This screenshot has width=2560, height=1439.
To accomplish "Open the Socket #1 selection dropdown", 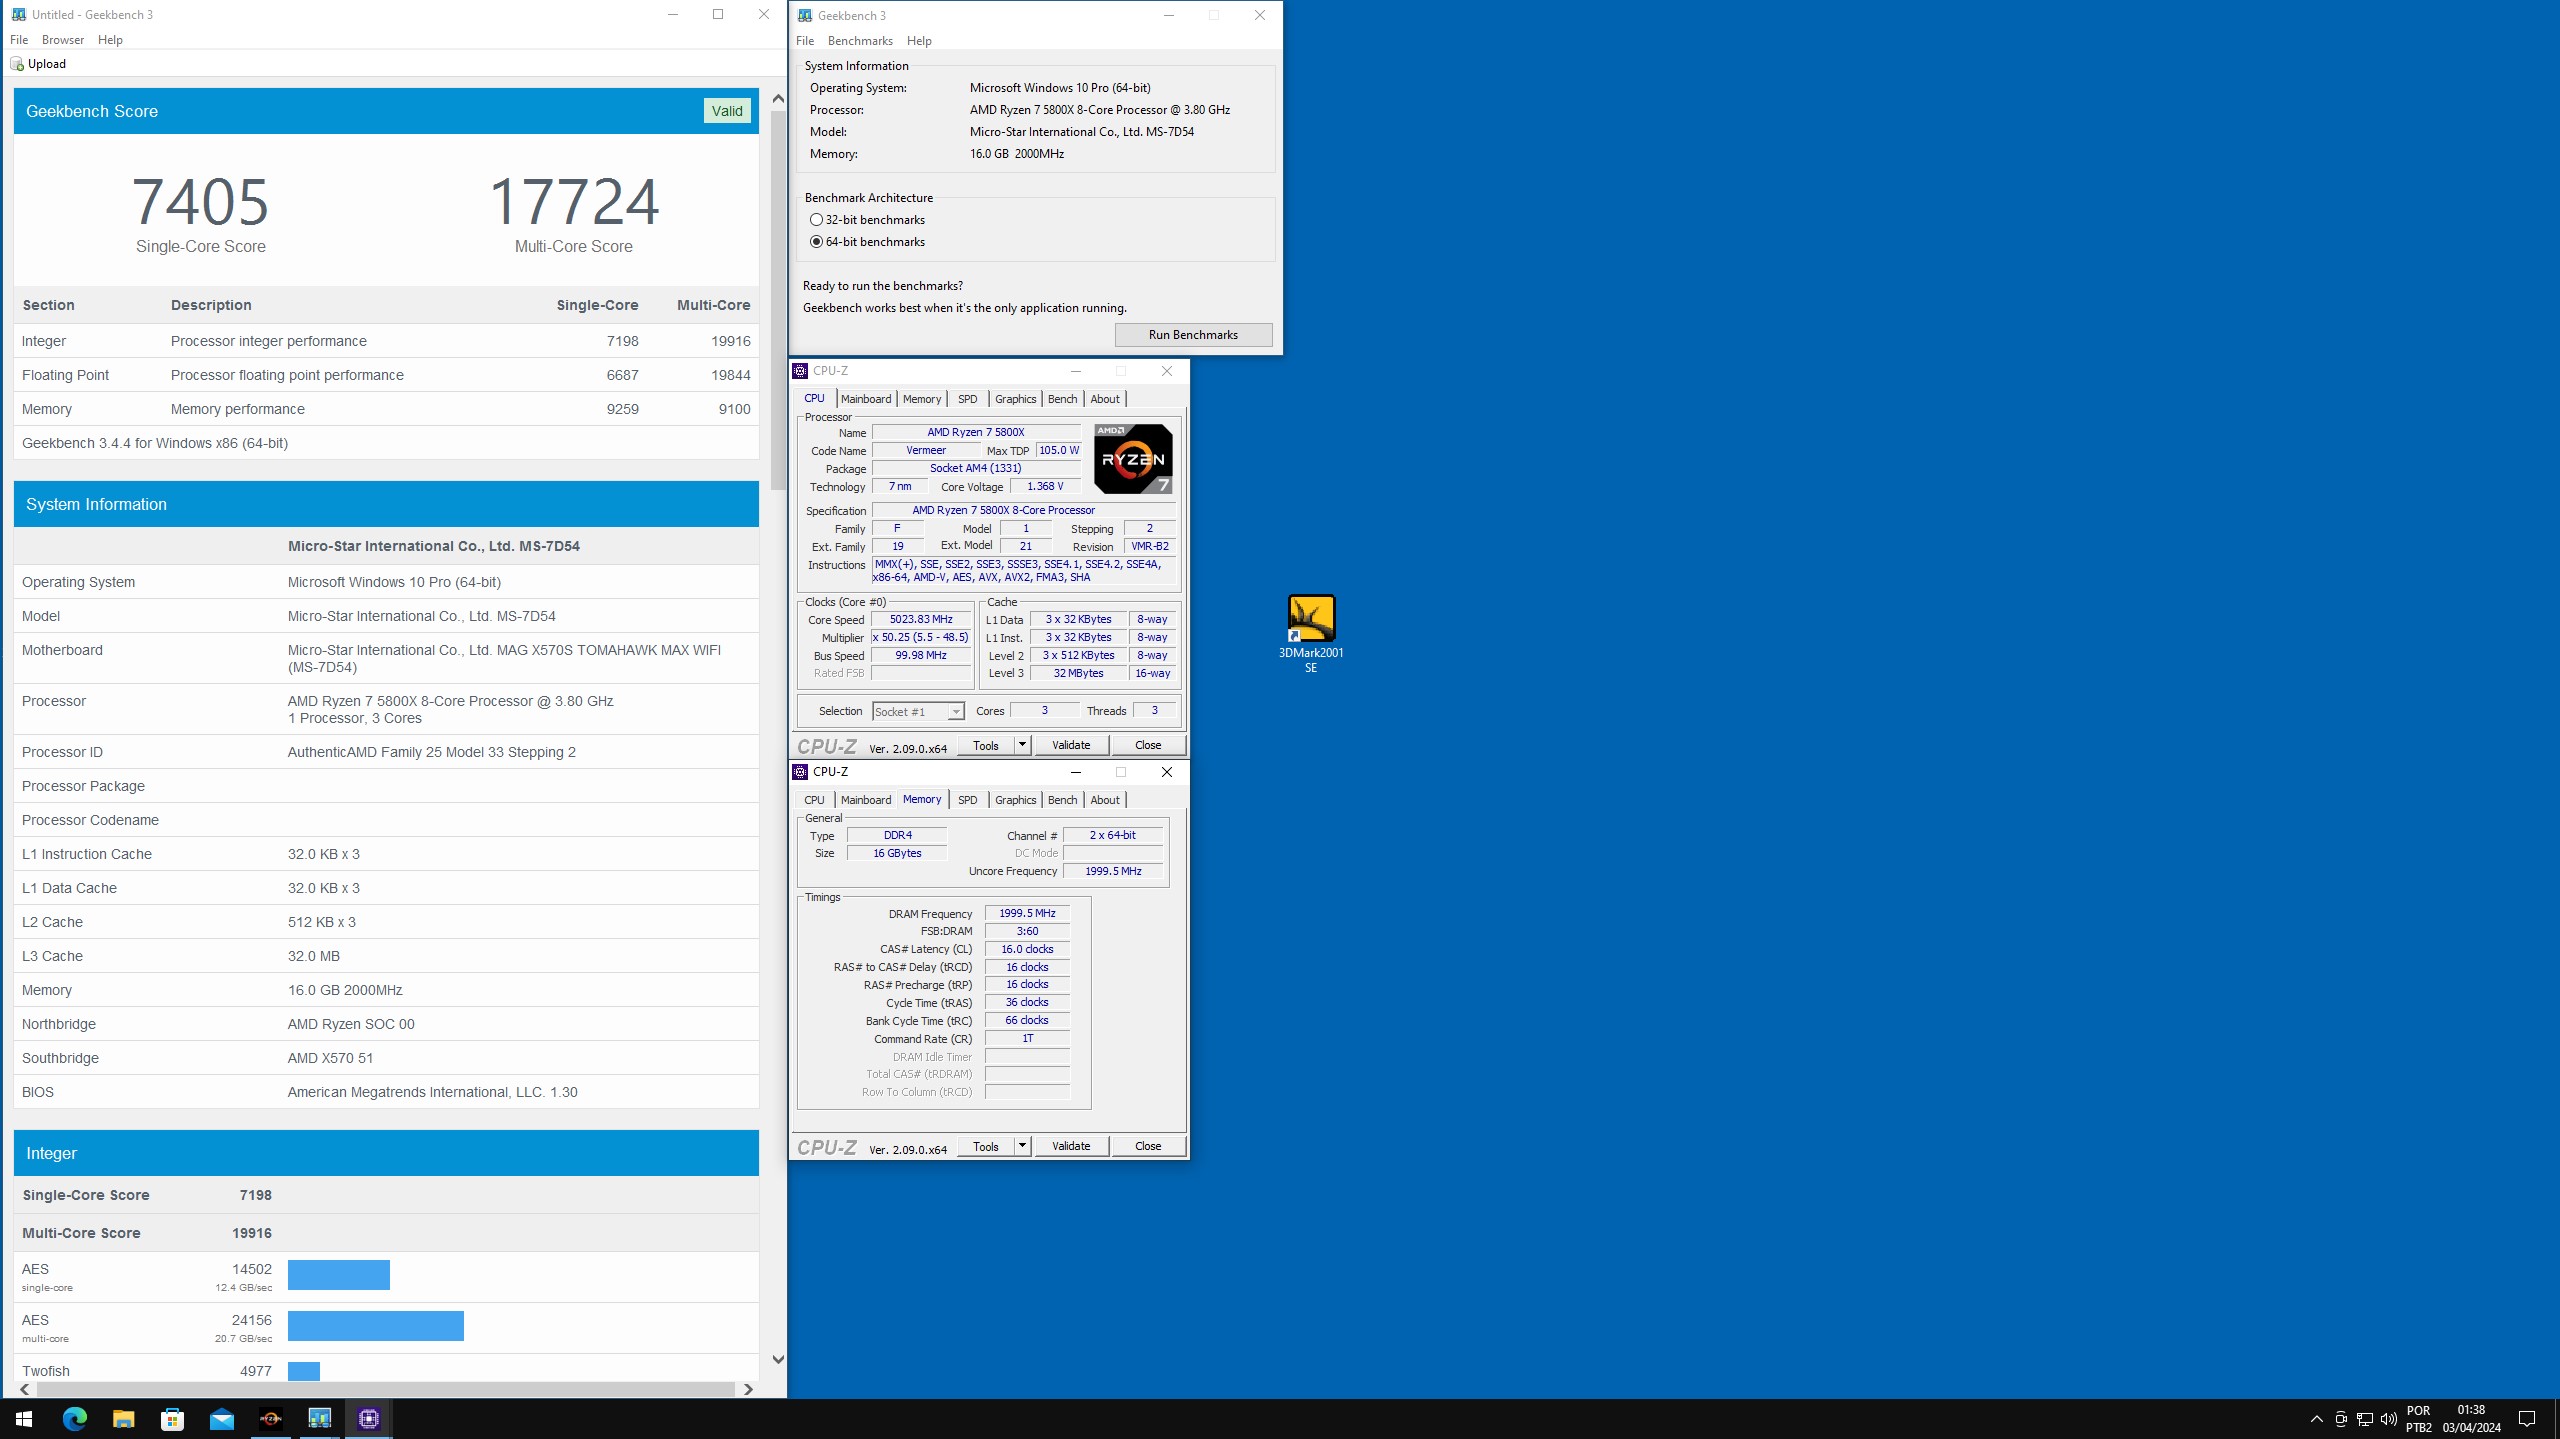I will tap(917, 711).
